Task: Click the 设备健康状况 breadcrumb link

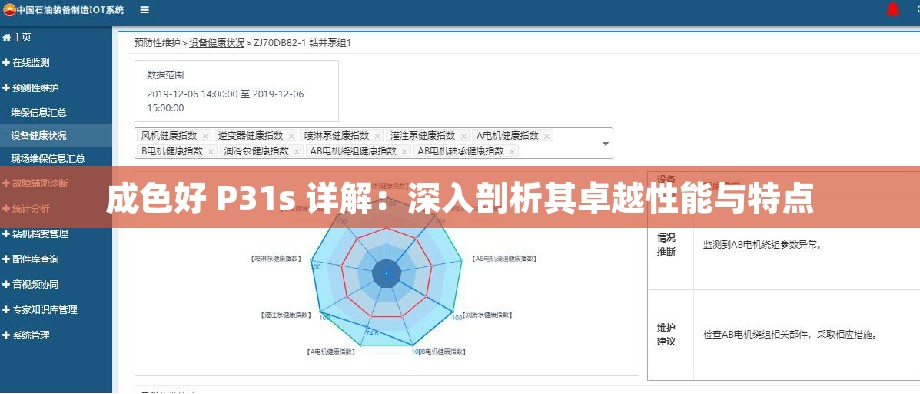Action: tap(217, 43)
